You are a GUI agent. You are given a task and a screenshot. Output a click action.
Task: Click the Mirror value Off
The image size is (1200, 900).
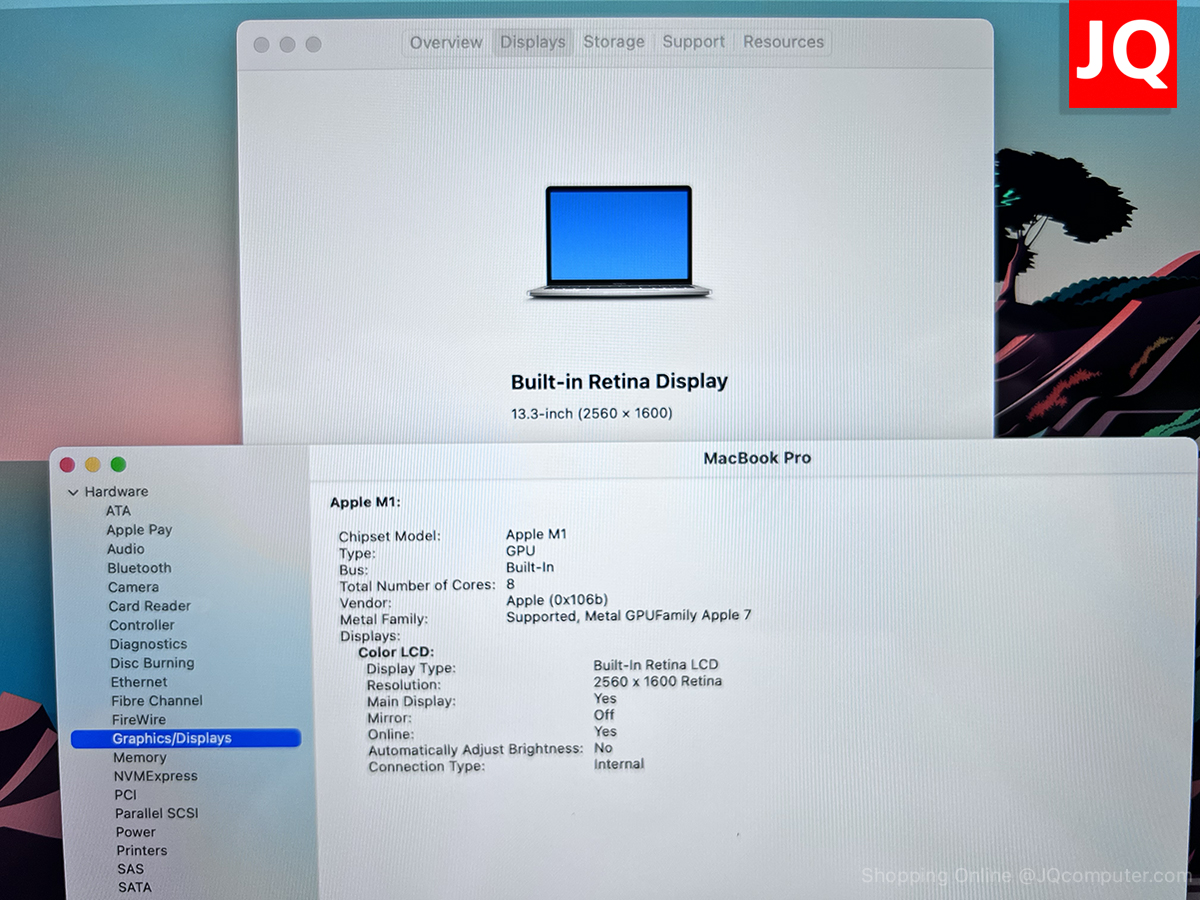(x=604, y=715)
